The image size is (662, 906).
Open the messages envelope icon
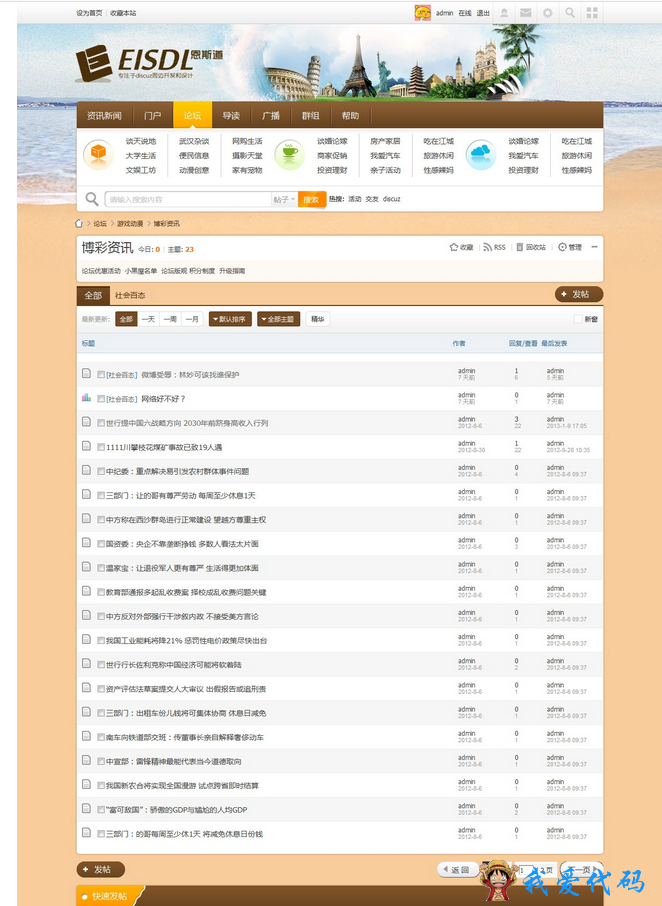pos(526,13)
